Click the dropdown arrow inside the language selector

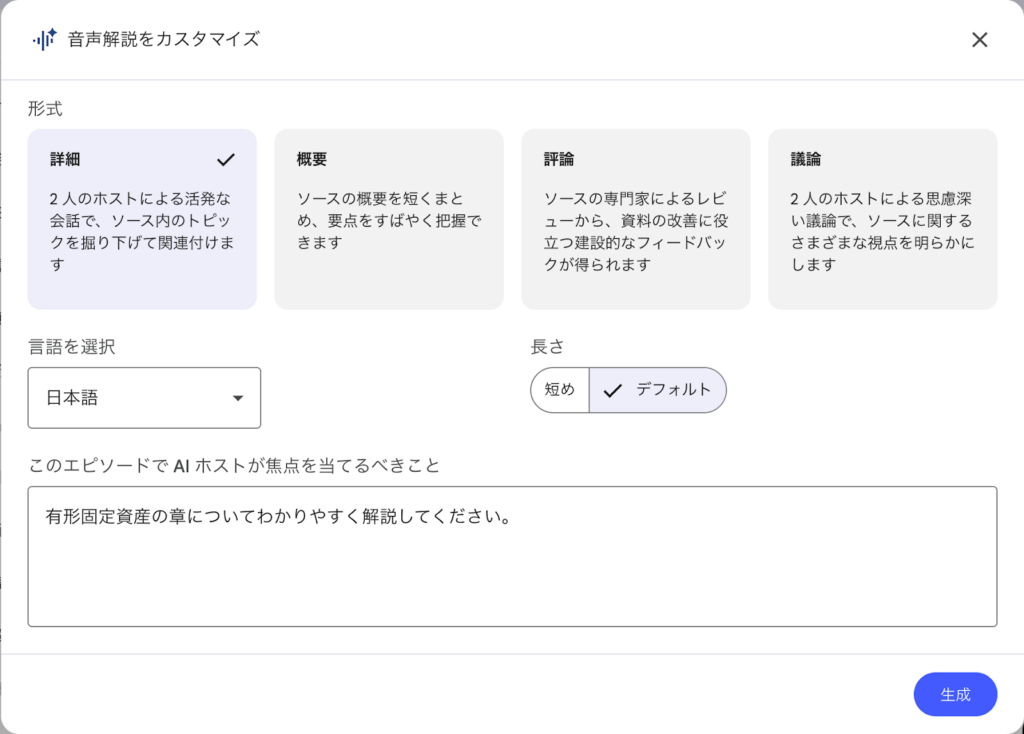click(238, 397)
